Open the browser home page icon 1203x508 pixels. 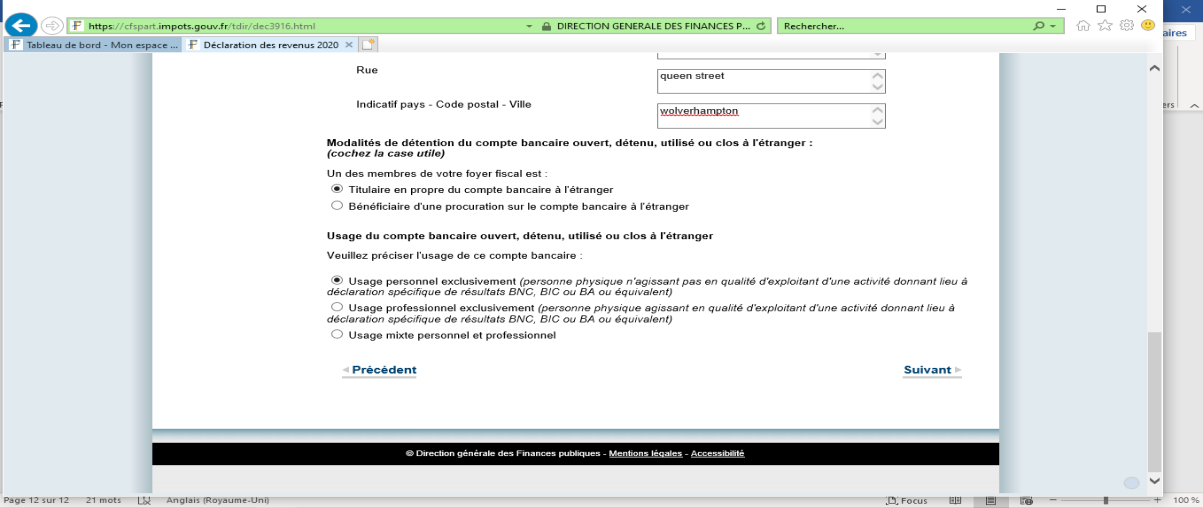[x=1083, y=26]
